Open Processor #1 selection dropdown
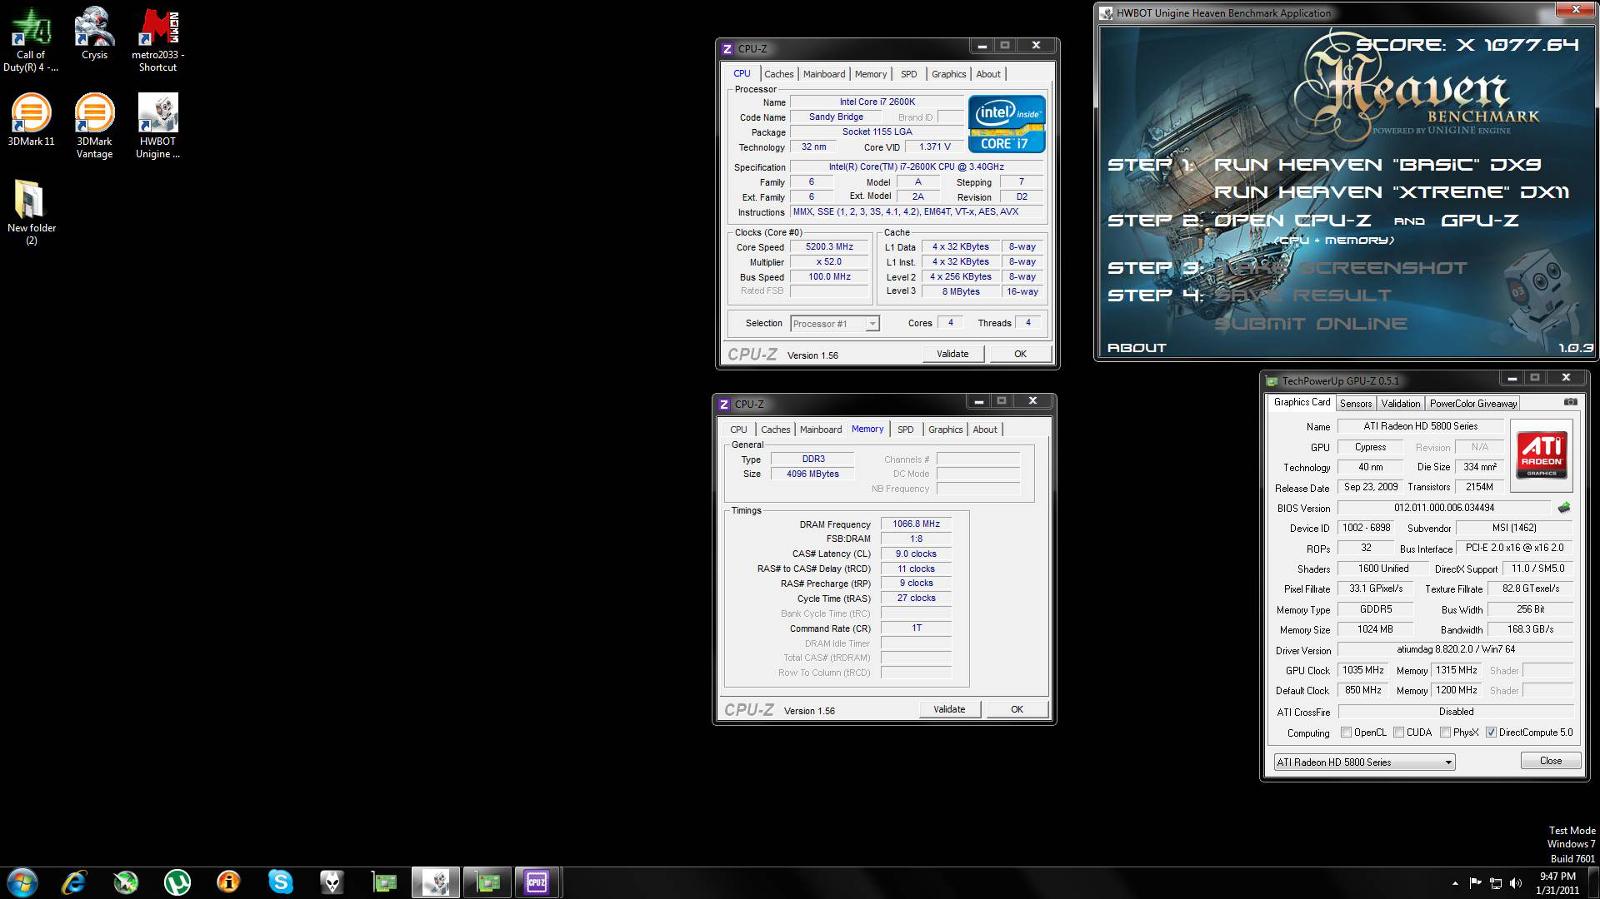Viewport: 1600px width, 899px height. pos(835,324)
